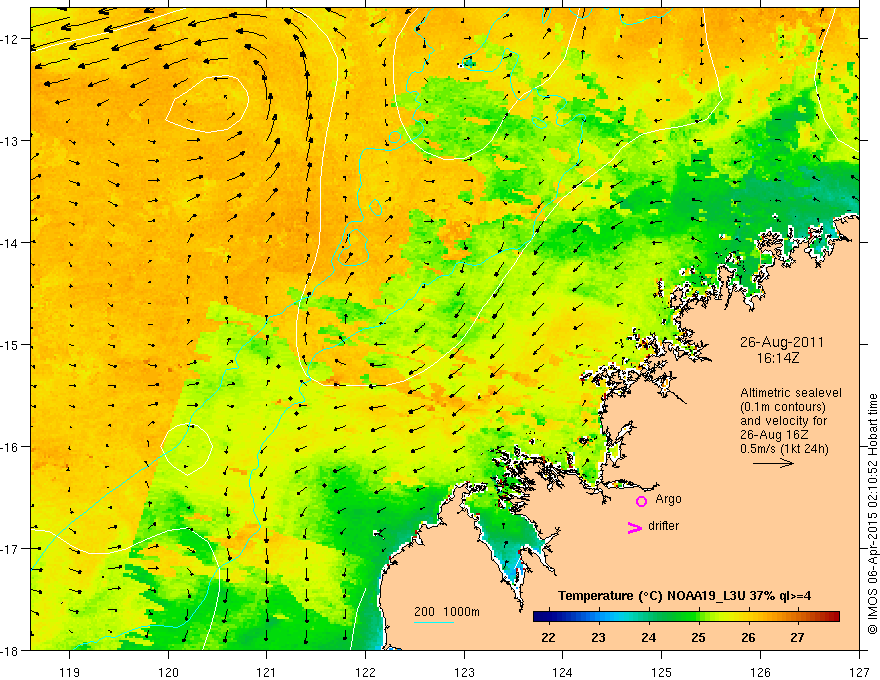Click colorbar tick label 25

pos(698,637)
